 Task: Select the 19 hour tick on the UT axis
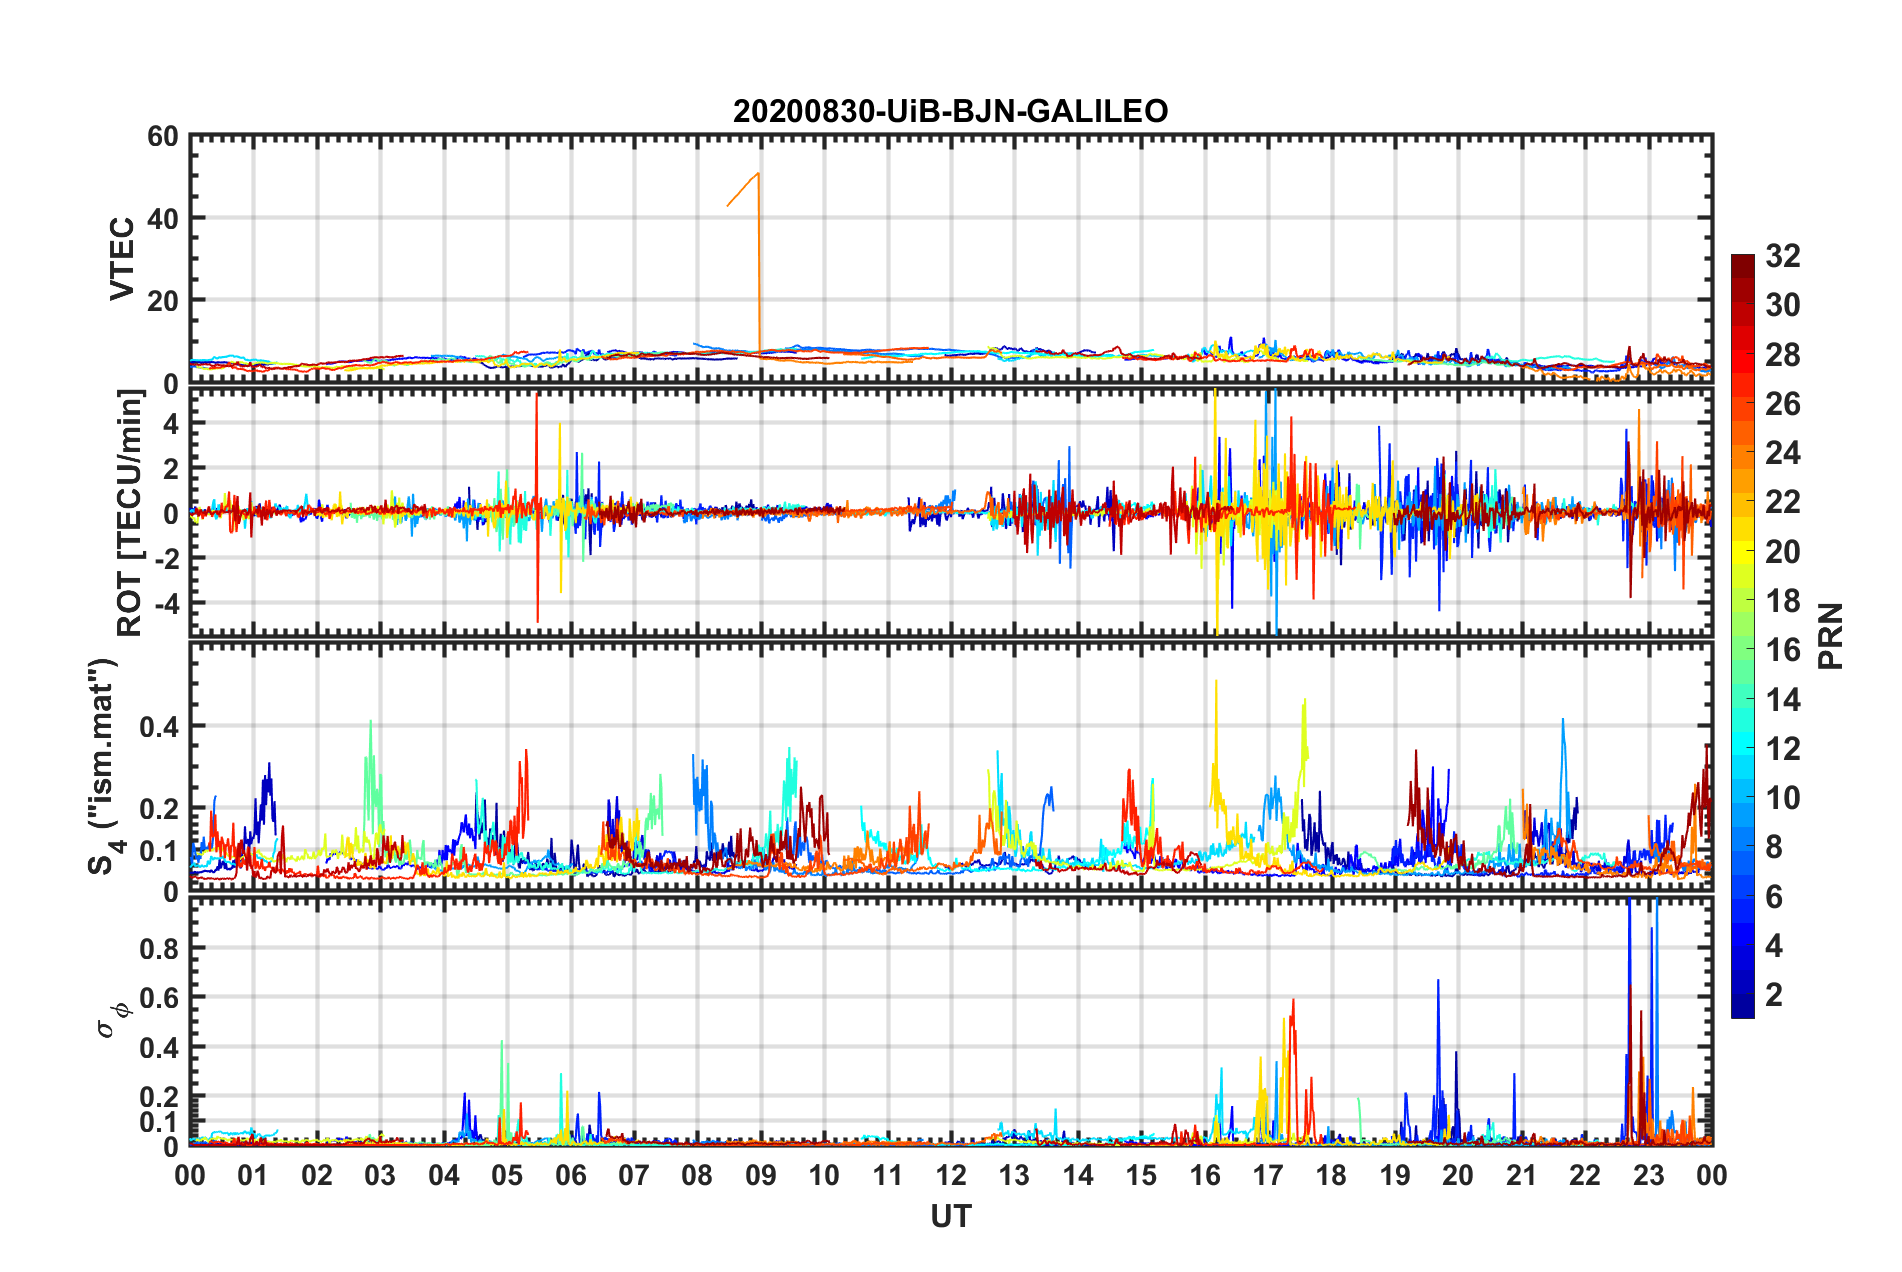[x=1395, y=1175]
